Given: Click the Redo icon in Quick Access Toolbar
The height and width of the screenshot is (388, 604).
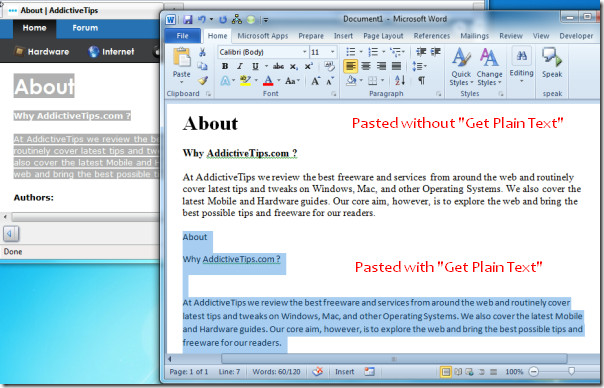Looking at the screenshot, I should [223, 19].
